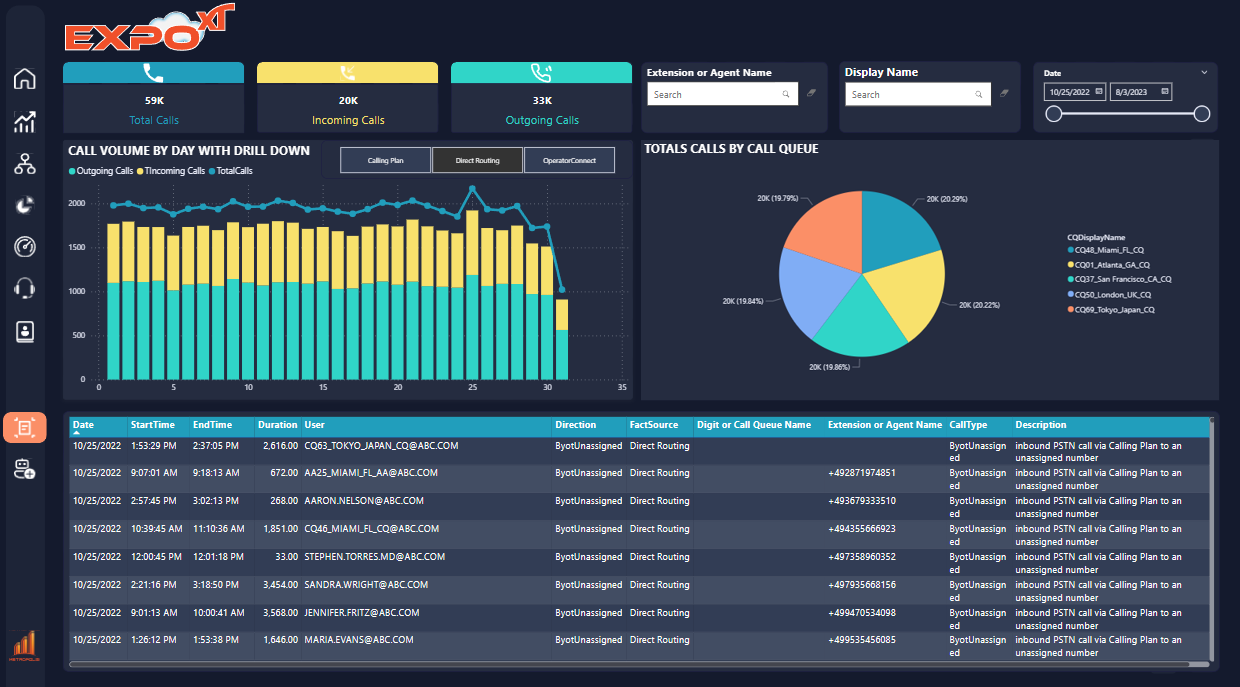Screen dimensions: 1240x687
Task: Open the trend chart page in sidebar
Action: pyautogui.click(x=25, y=122)
